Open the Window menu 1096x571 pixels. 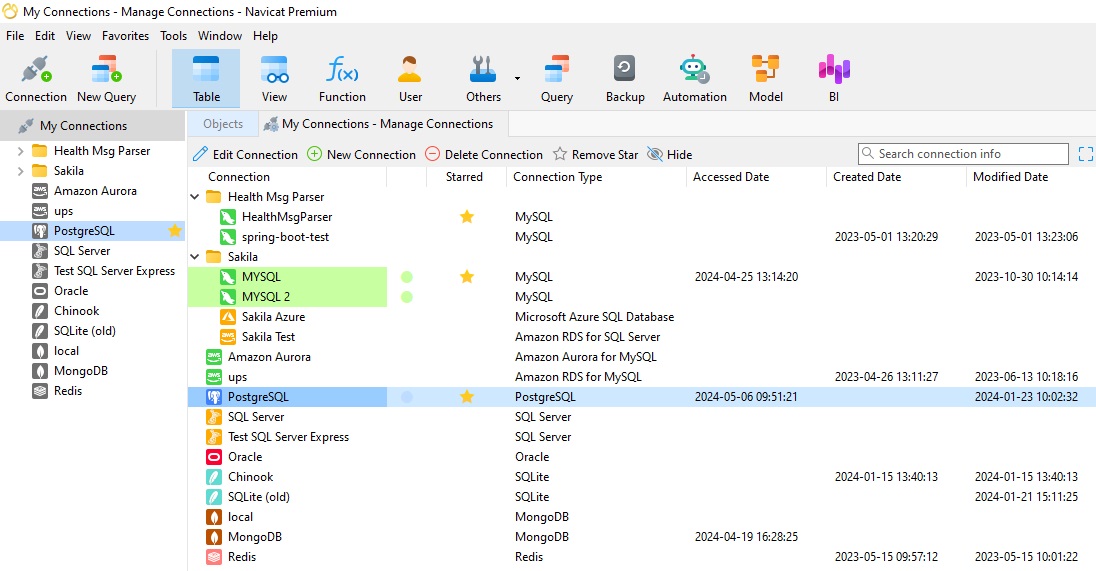(x=219, y=36)
